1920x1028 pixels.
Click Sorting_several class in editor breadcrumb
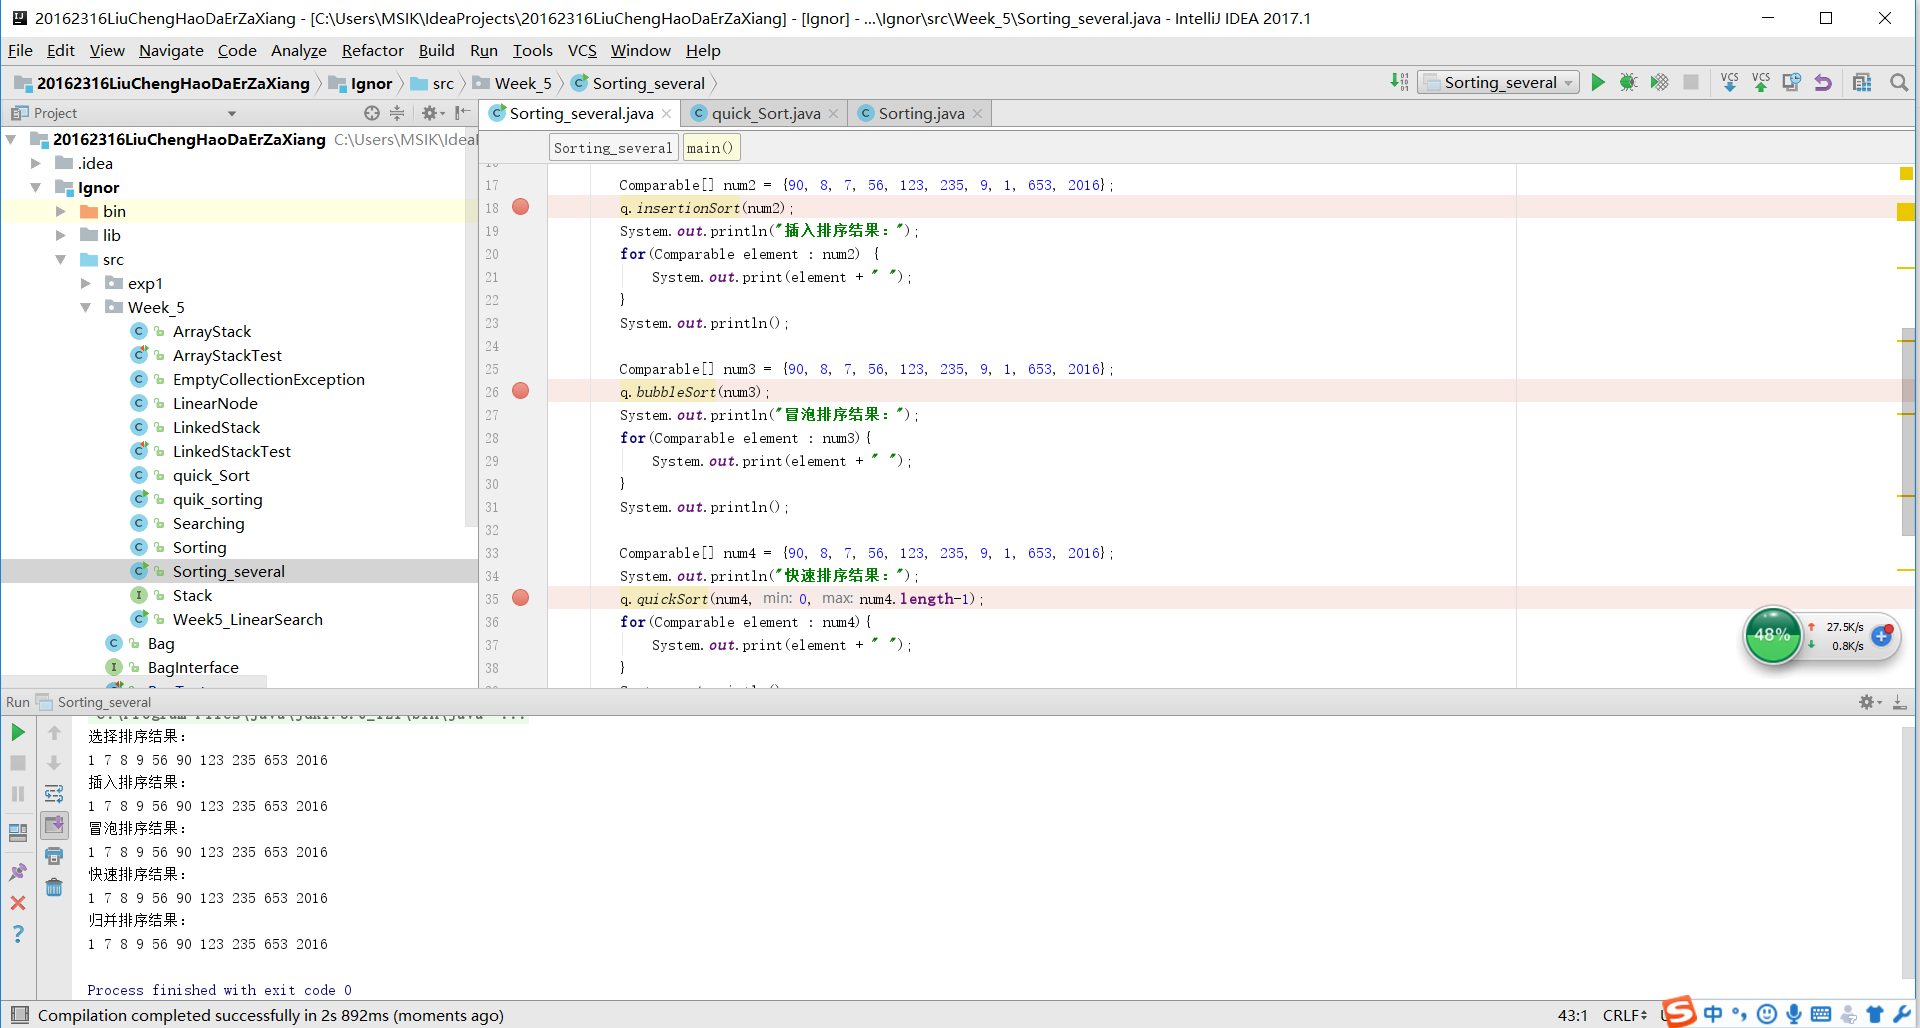pyautogui.click(x=613, y=148)
